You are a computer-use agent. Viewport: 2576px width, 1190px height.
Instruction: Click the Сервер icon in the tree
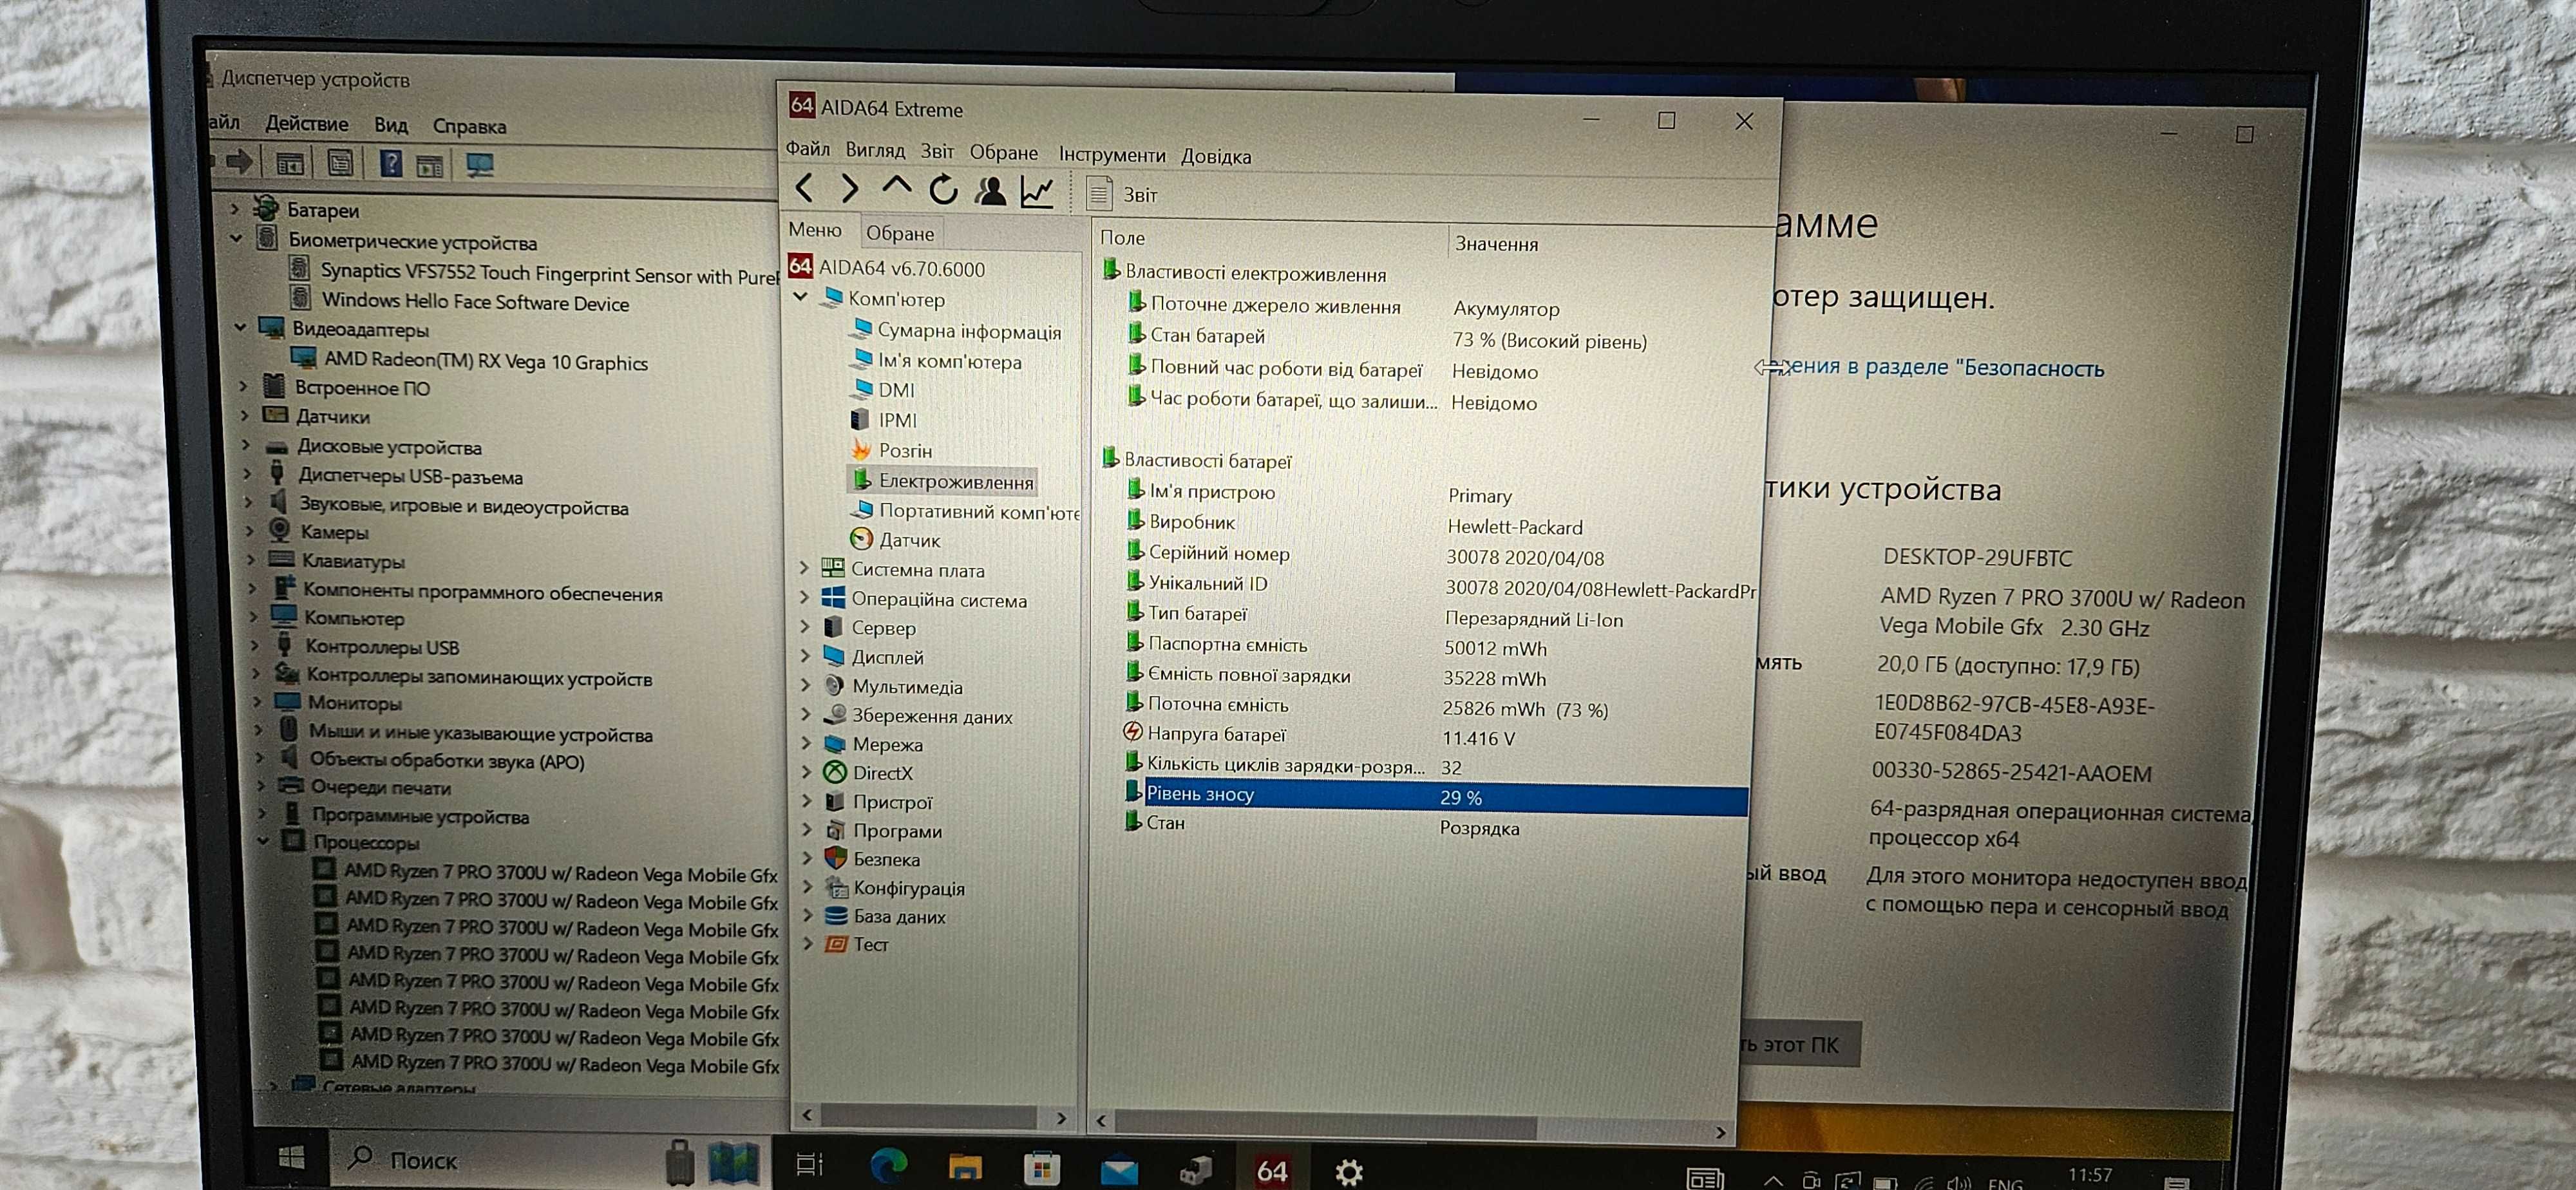(834, 627)
